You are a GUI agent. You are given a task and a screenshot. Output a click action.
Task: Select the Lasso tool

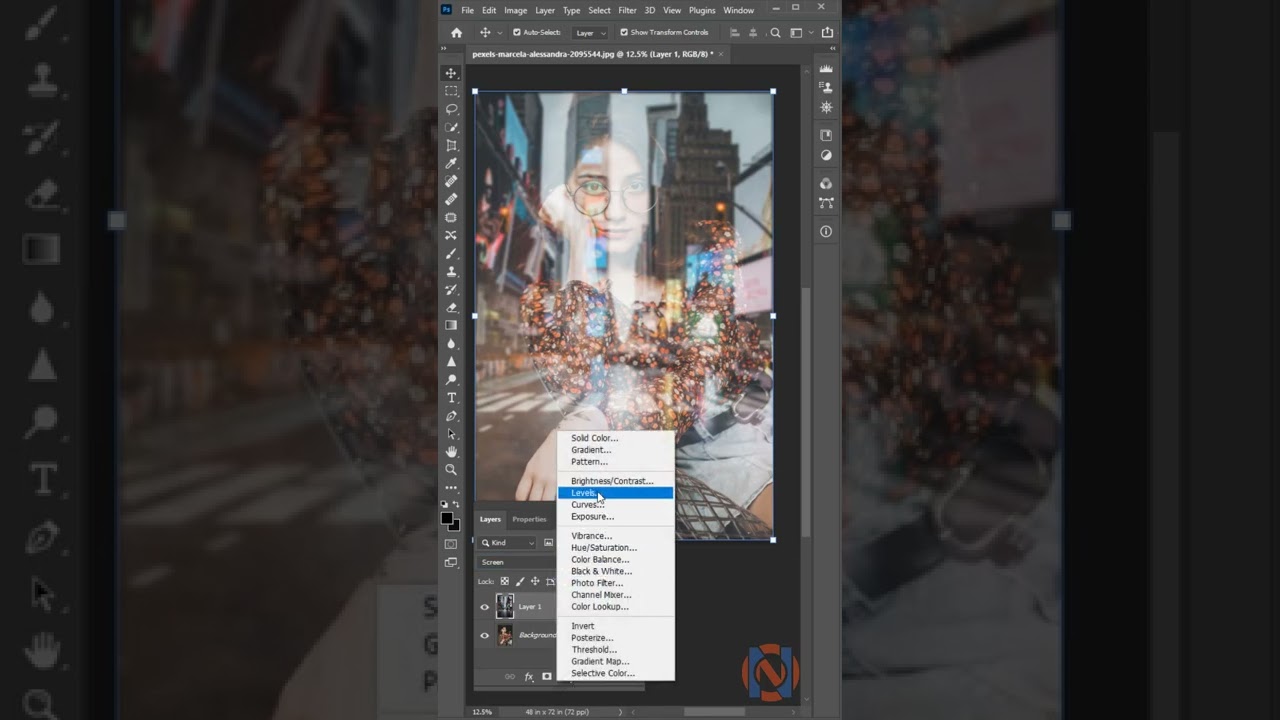click(x=451, y=109)
